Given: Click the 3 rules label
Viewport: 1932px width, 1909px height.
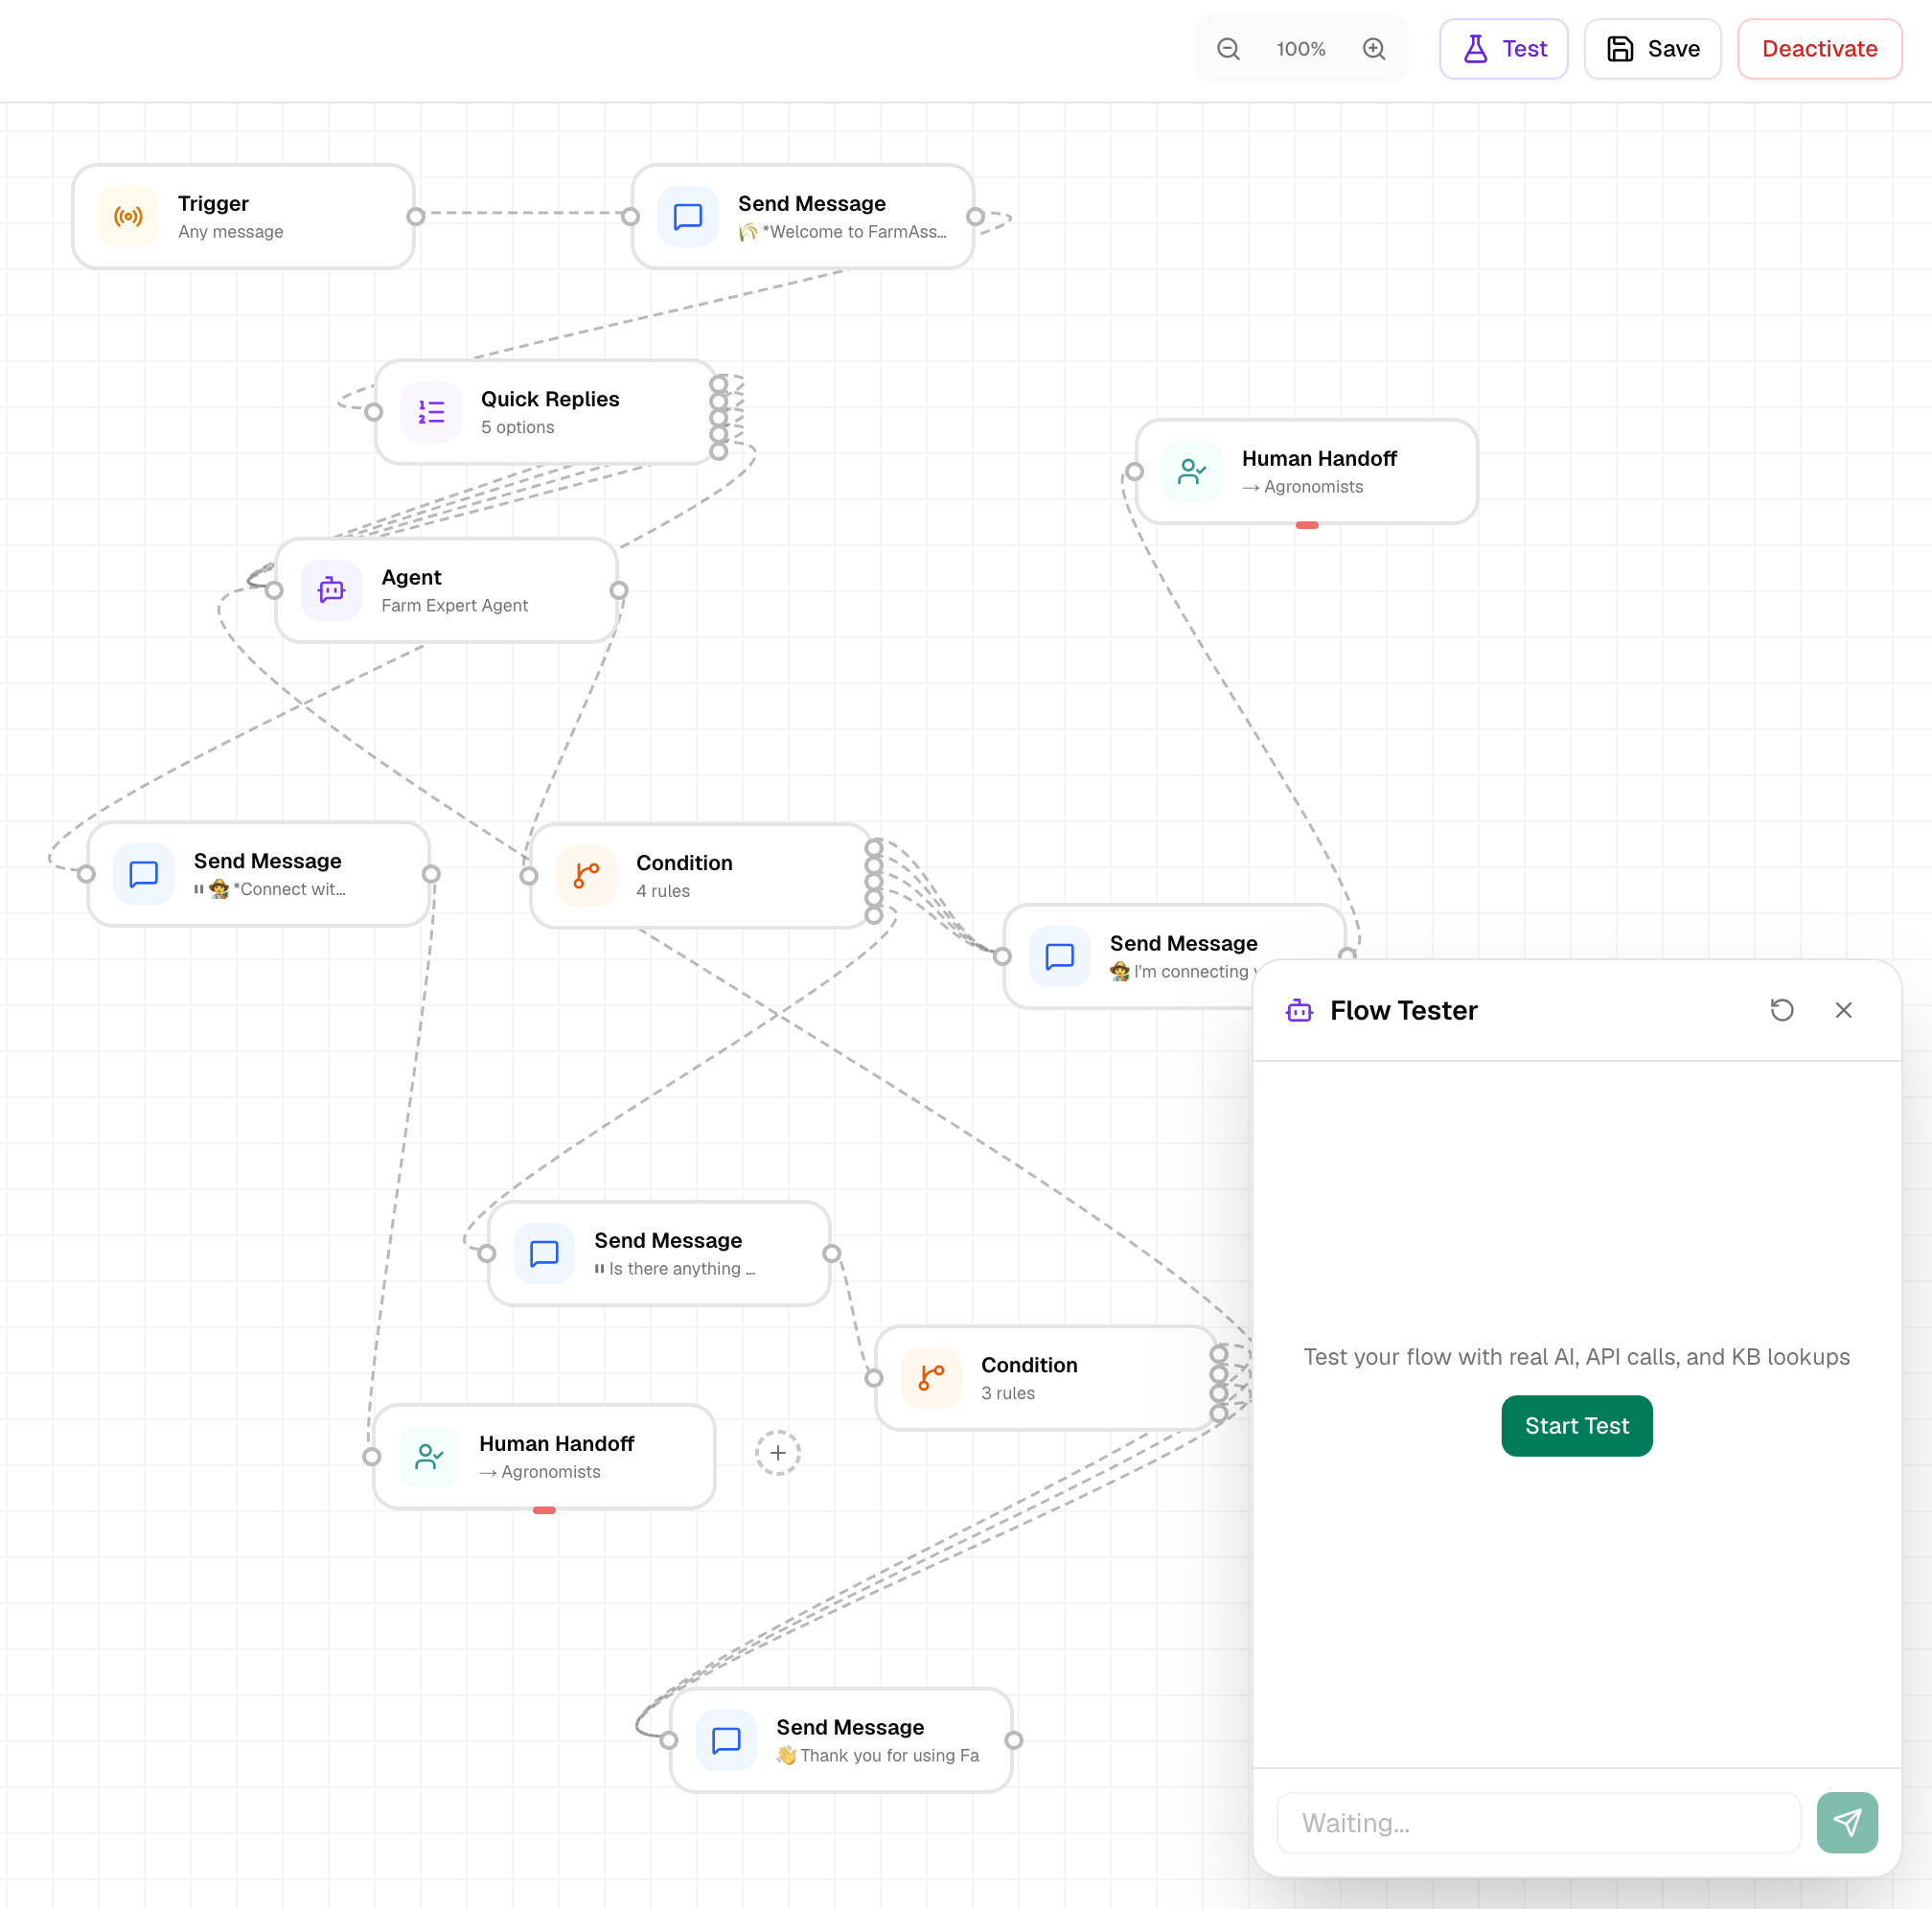Looking at the screenshot, I should point(1008,1393).
